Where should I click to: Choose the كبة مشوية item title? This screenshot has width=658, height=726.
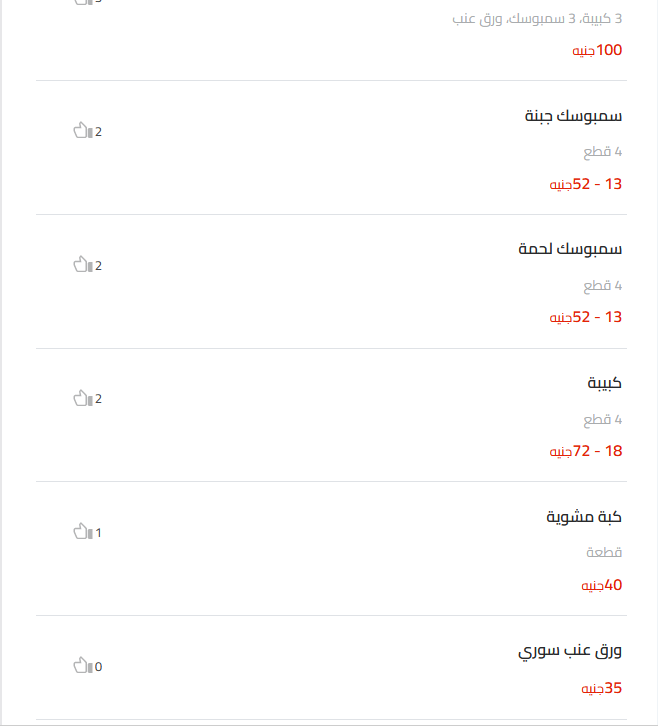(x=584, y=516)
